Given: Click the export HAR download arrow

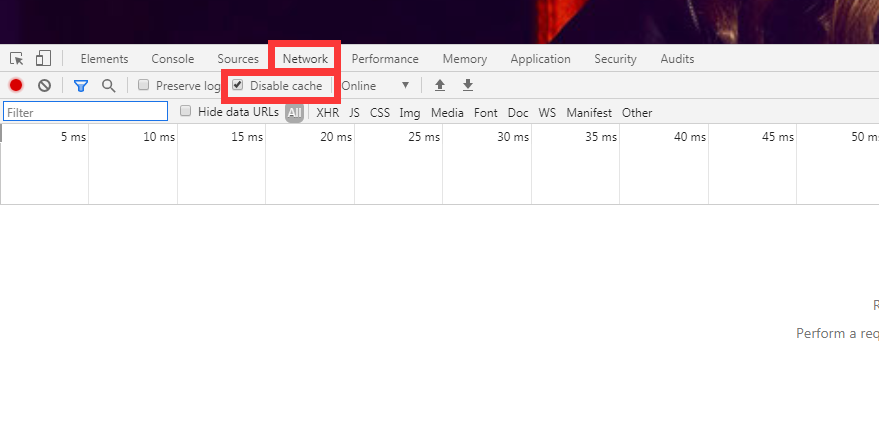Looking at the screenshot, I should [467, 86].
